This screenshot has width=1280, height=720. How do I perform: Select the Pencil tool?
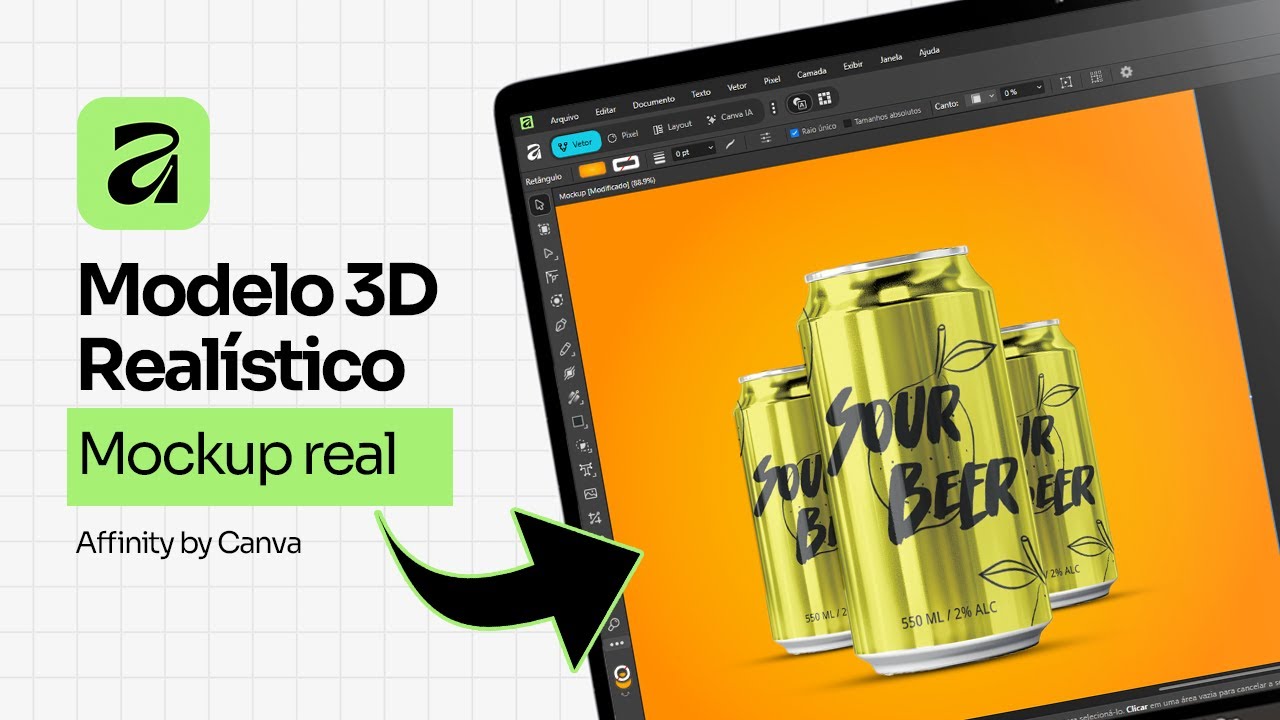pyautogui.click(x=564, y=349)
